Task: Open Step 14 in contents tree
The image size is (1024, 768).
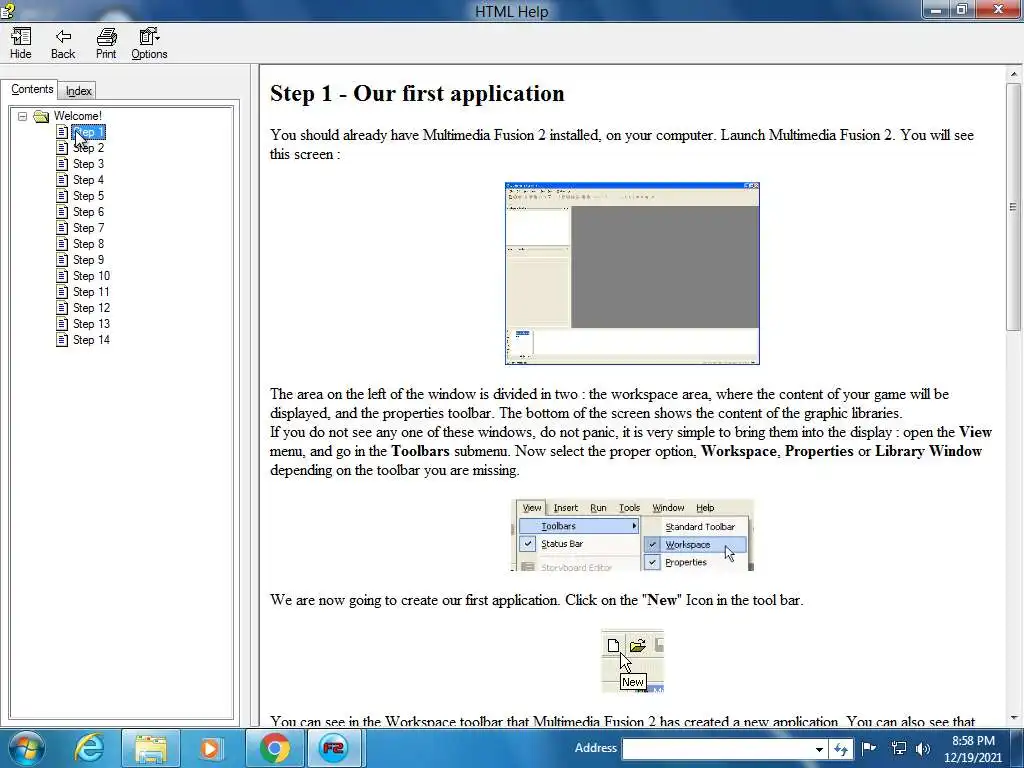Action: click(91, 340)
